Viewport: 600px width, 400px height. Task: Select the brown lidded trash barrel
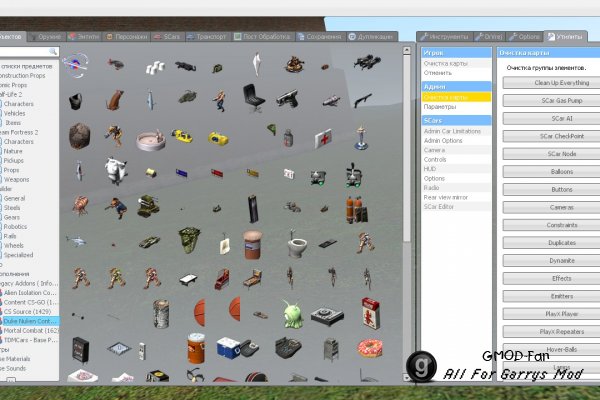click(253, 245)
